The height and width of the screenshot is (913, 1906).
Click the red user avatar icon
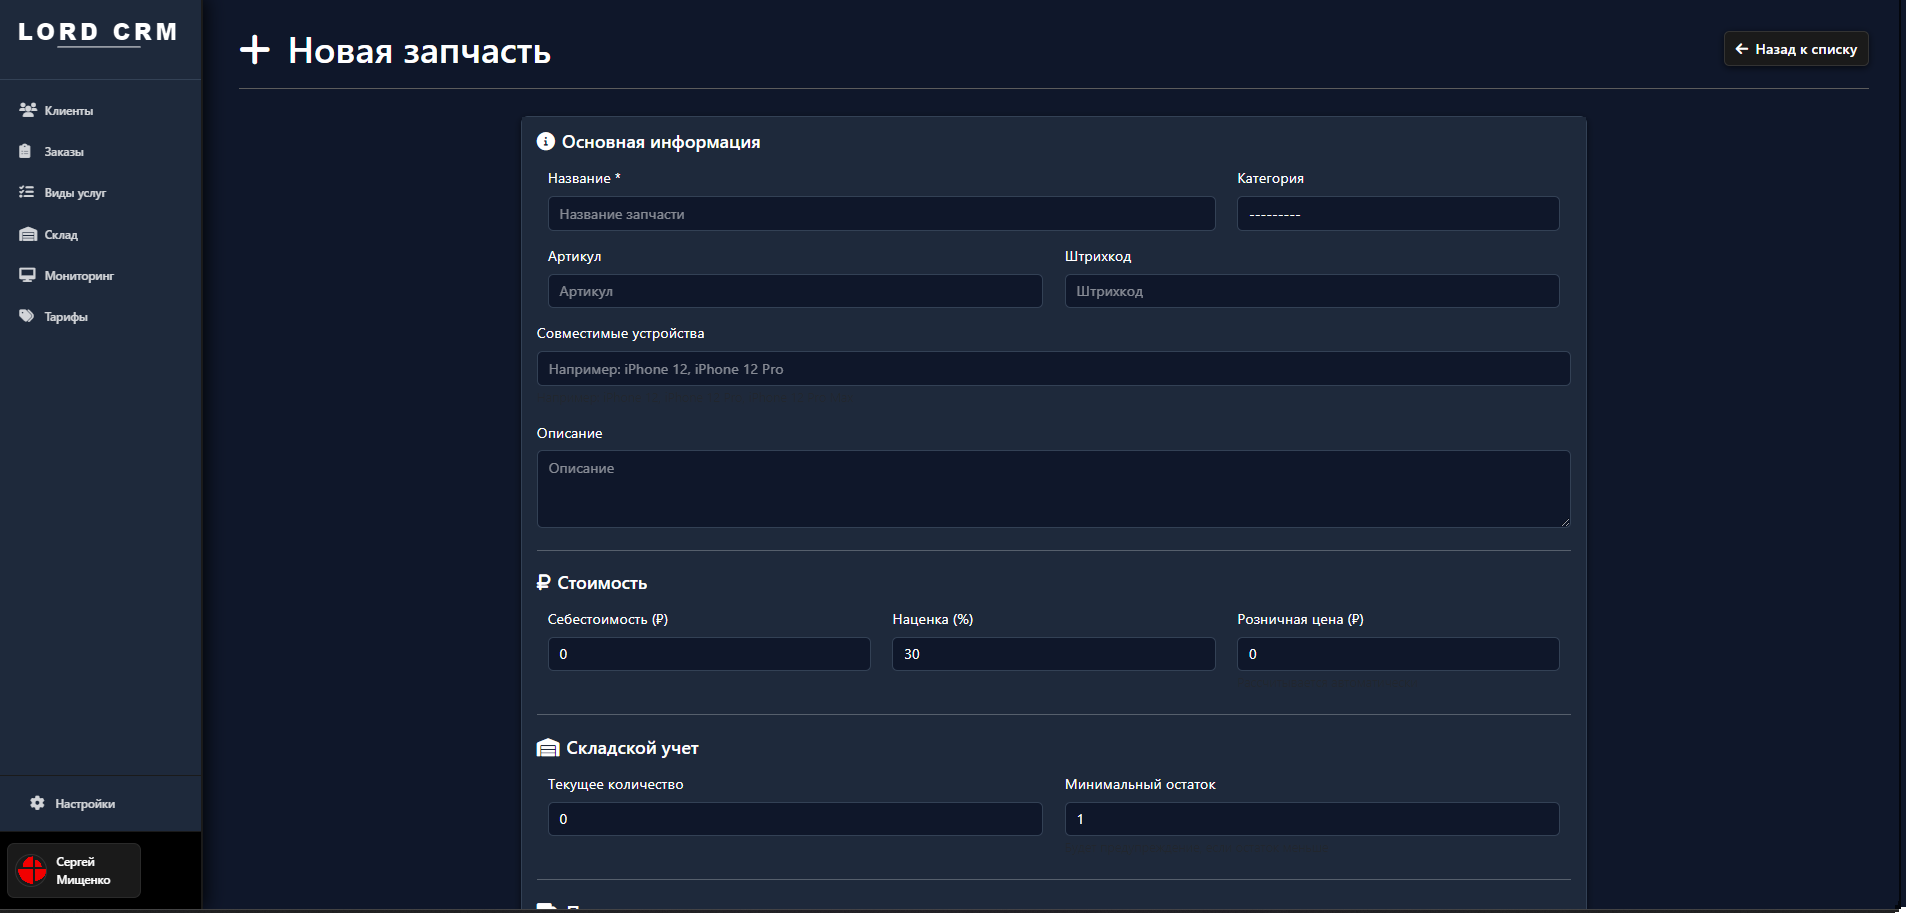32,870
